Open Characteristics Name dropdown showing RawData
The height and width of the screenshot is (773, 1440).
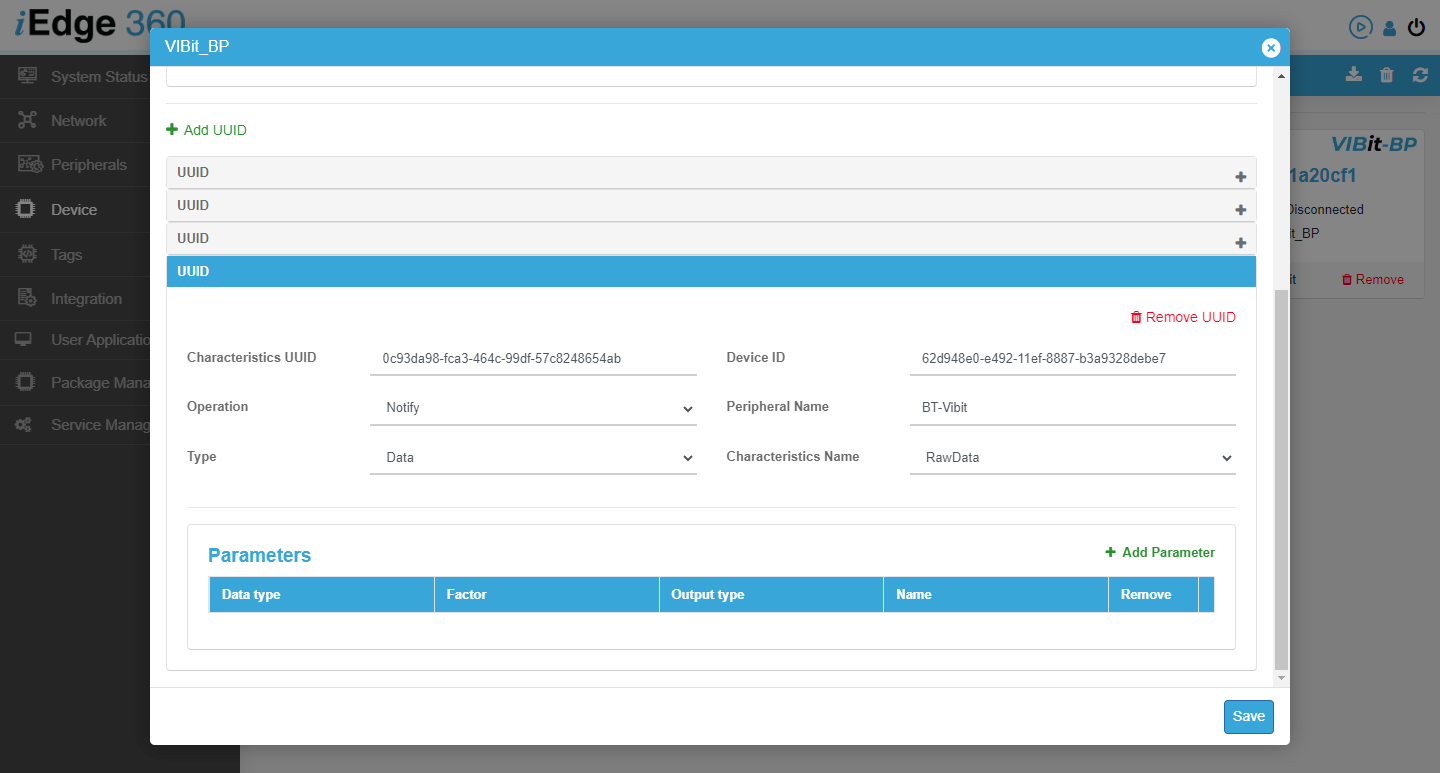(x=1072, y=458)
